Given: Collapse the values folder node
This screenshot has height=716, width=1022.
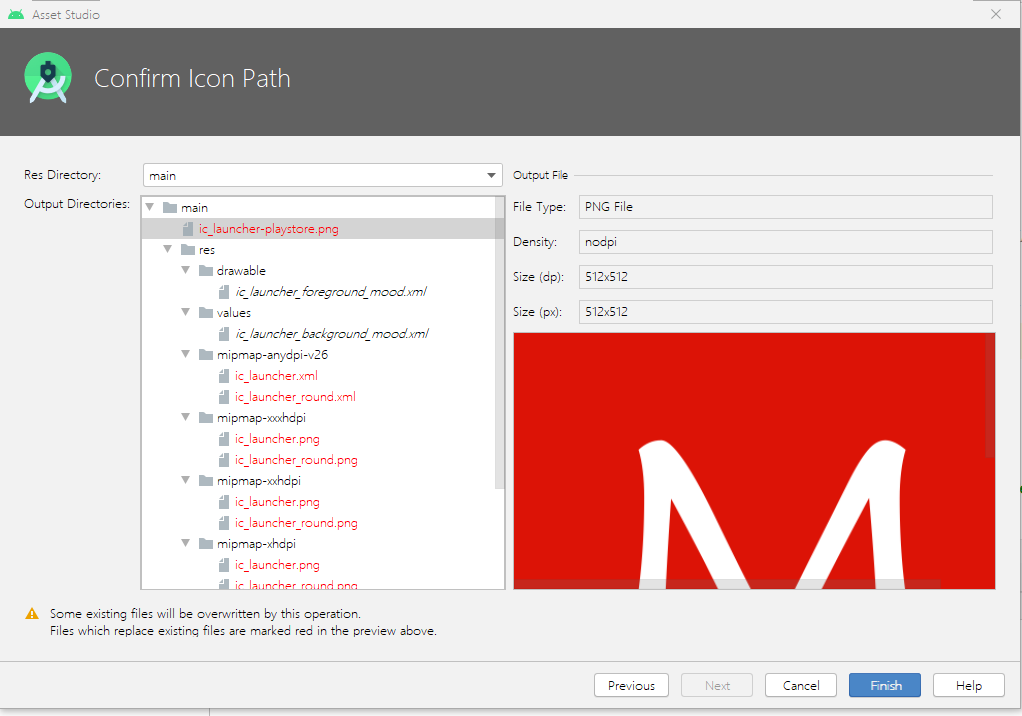Looking at the screenshot, I should click(x=185, y=313).
